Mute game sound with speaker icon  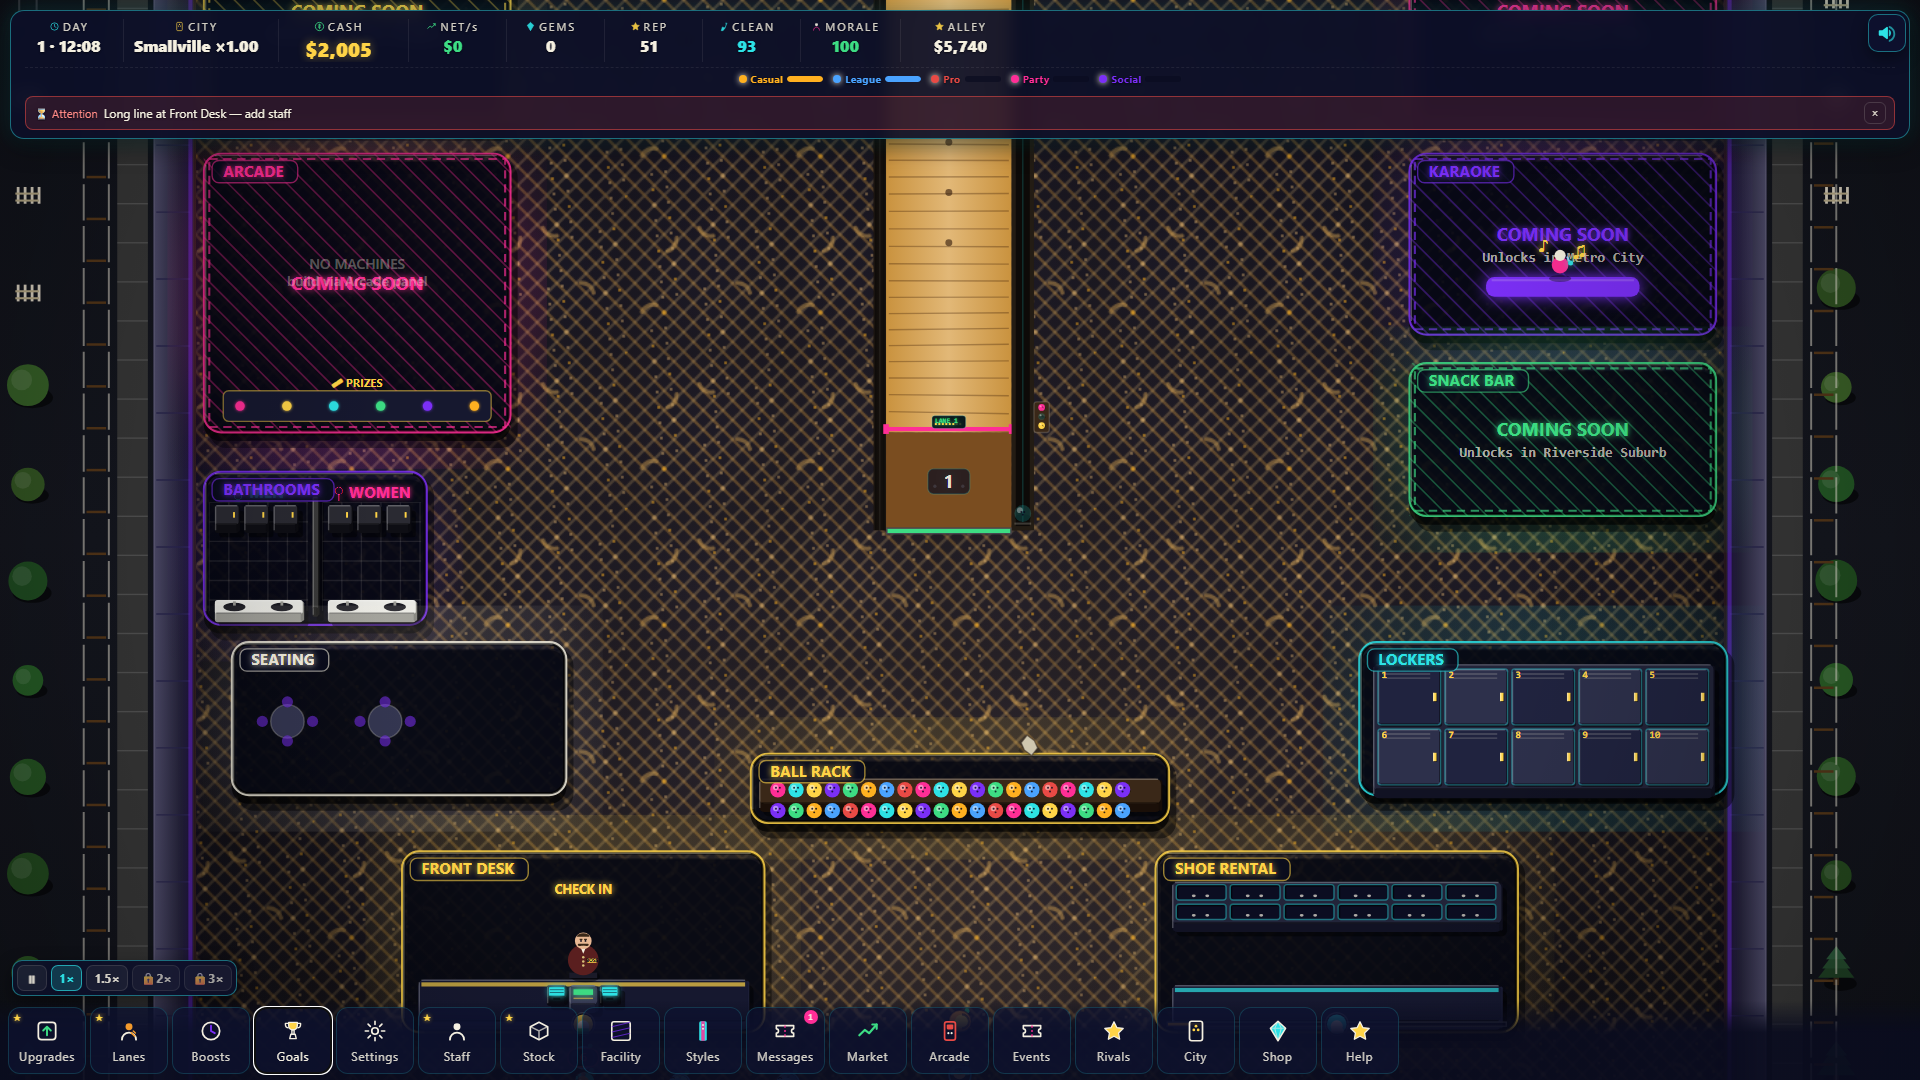[x=1886, y=33]
